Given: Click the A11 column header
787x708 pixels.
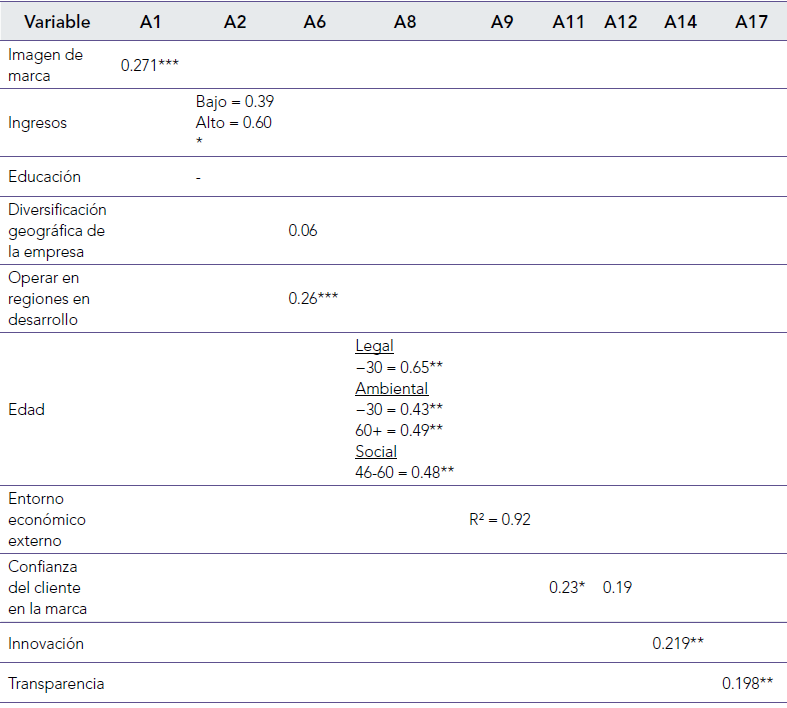Looking at the screenshot, I should [568, 22].
